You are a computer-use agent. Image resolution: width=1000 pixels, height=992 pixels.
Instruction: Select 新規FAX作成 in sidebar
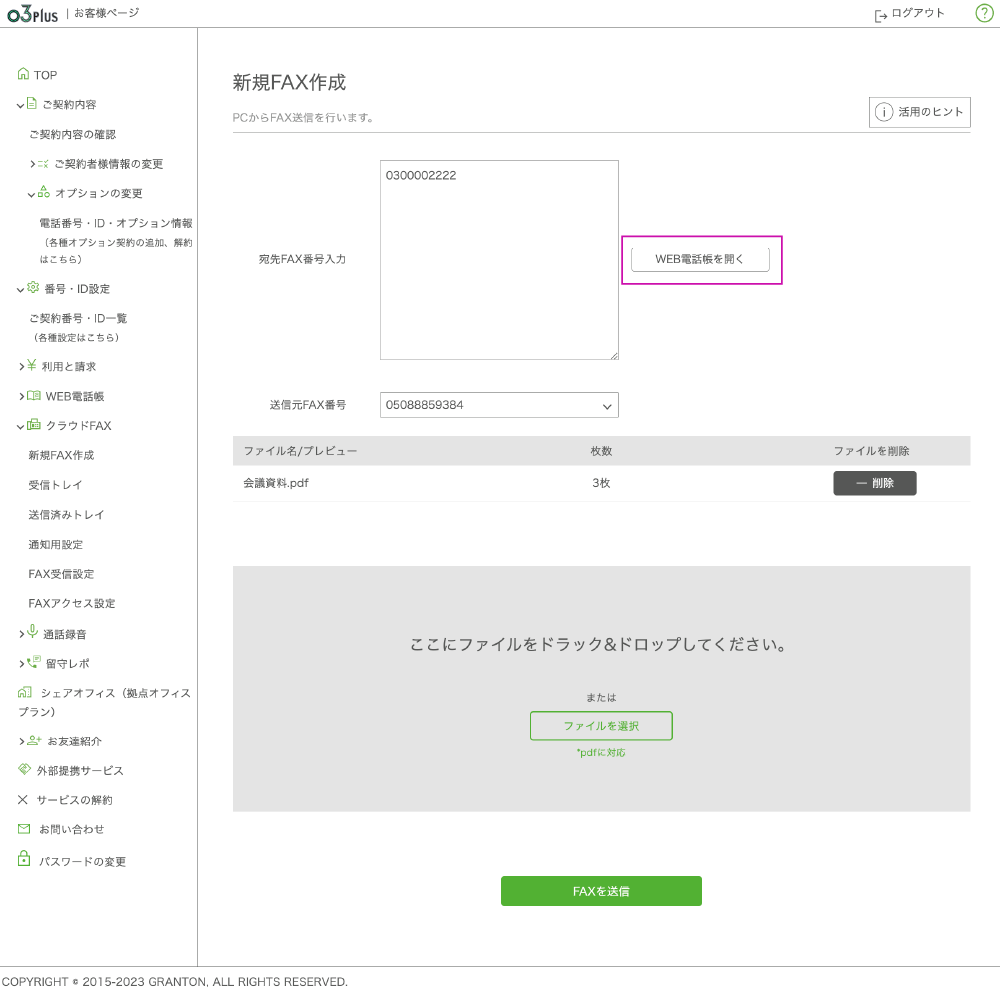pos(61,455)
